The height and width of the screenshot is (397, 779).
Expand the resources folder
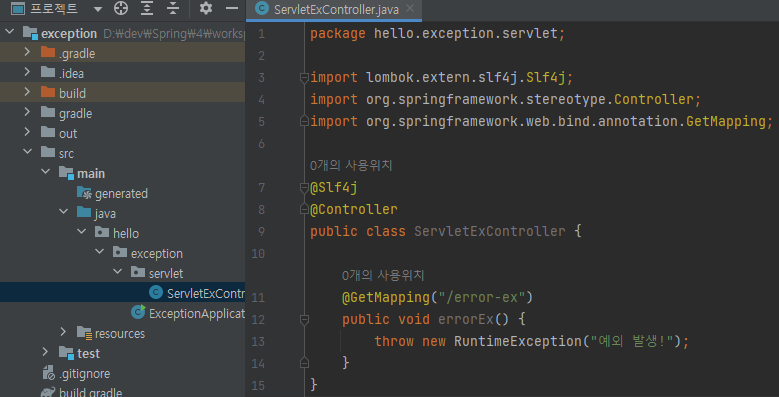[63, 332]
